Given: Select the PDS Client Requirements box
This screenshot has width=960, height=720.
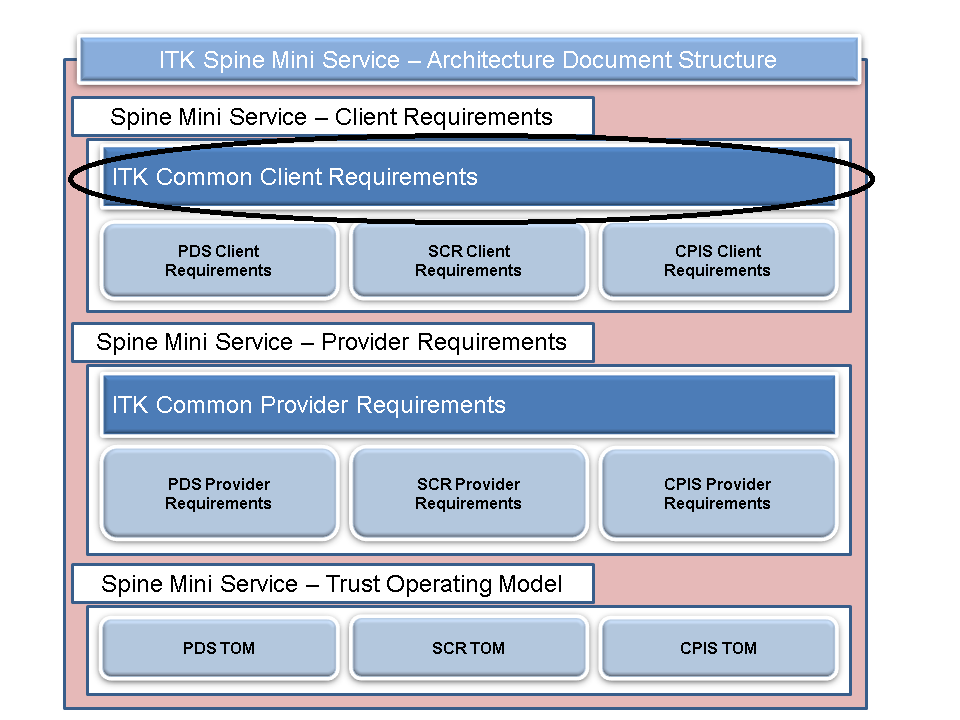Looking at the screenshot, I should (218, 261).
